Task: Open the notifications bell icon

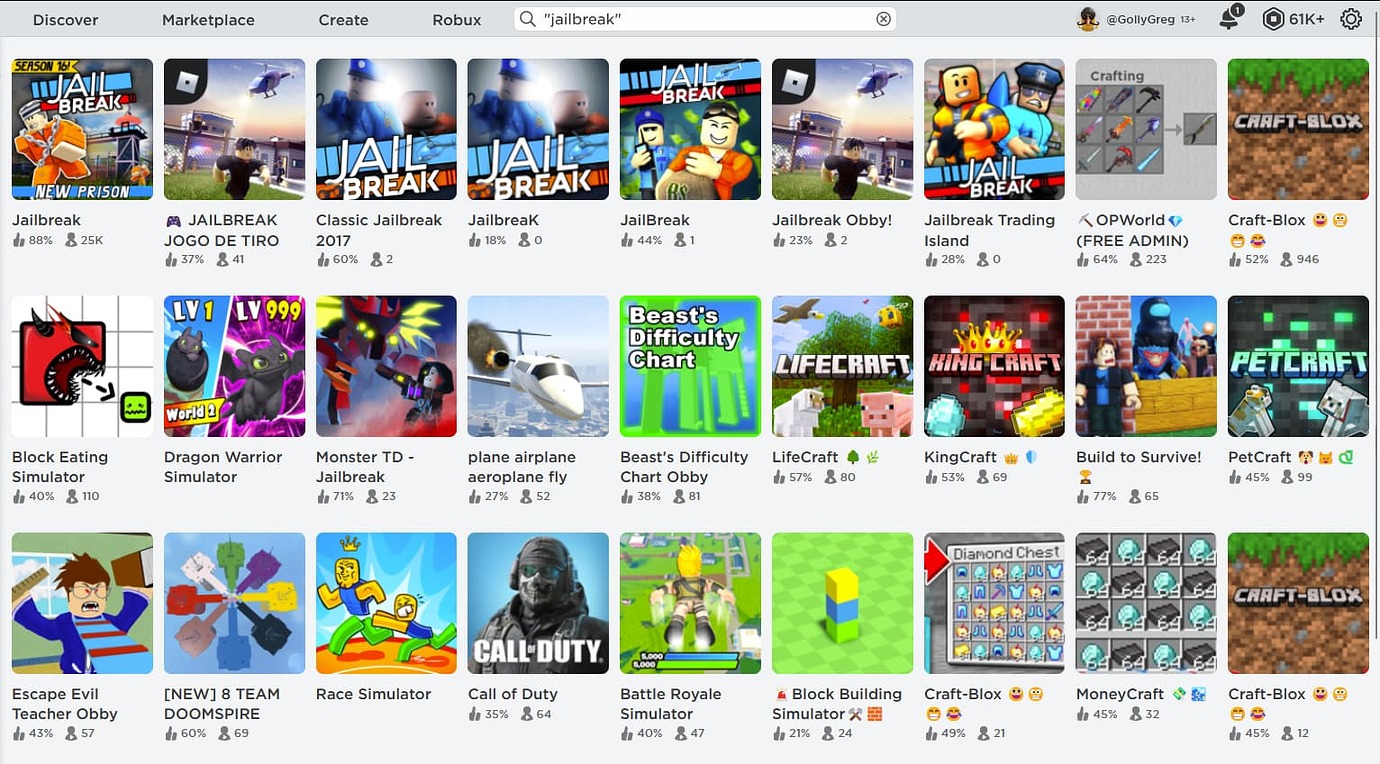Action: point(1230,18)
